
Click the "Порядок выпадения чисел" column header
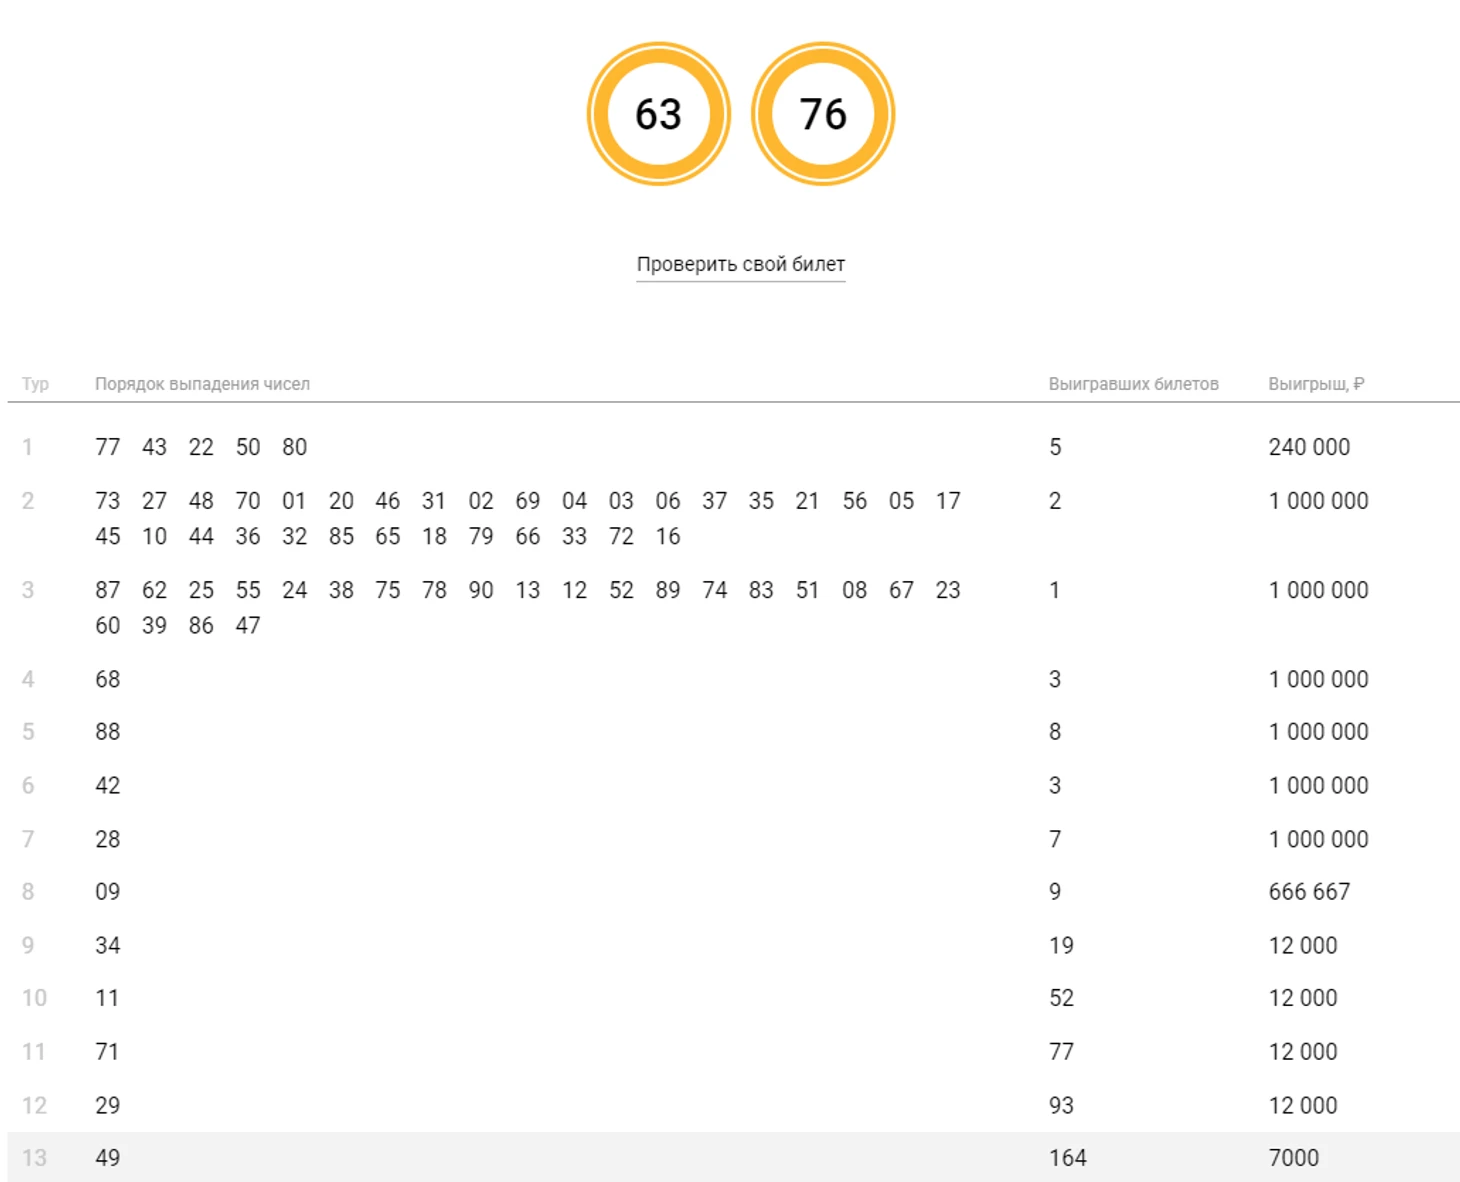click(202, 384)
